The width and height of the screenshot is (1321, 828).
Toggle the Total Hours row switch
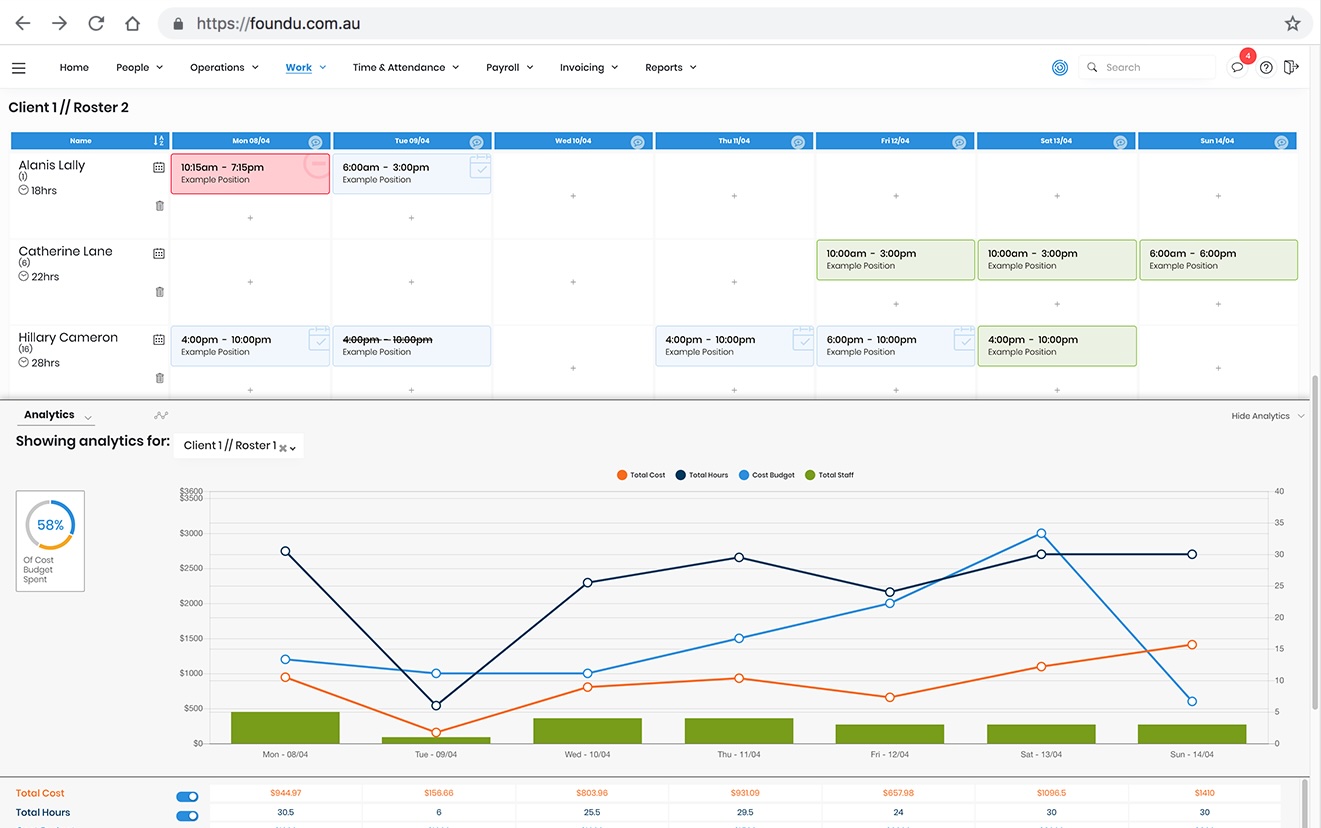pyautogui.click(x=187, y=816)
